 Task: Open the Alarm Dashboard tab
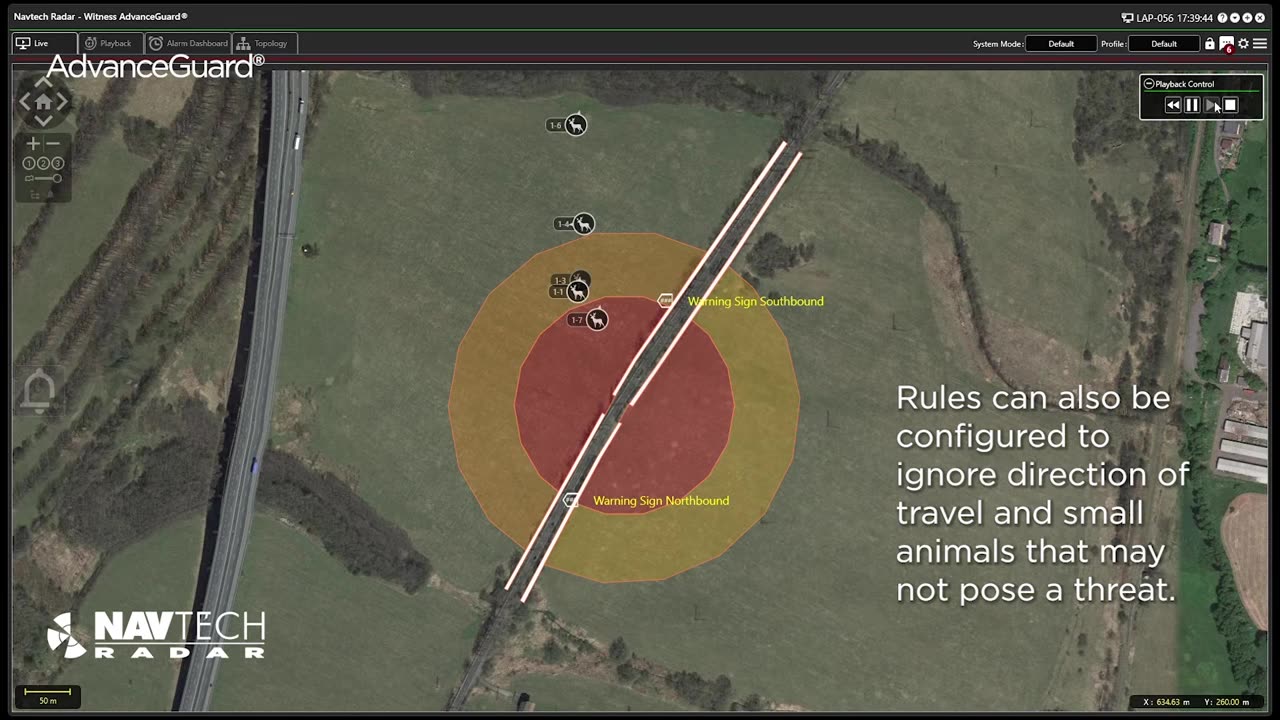pyautogui.click(x=188, y=43)
